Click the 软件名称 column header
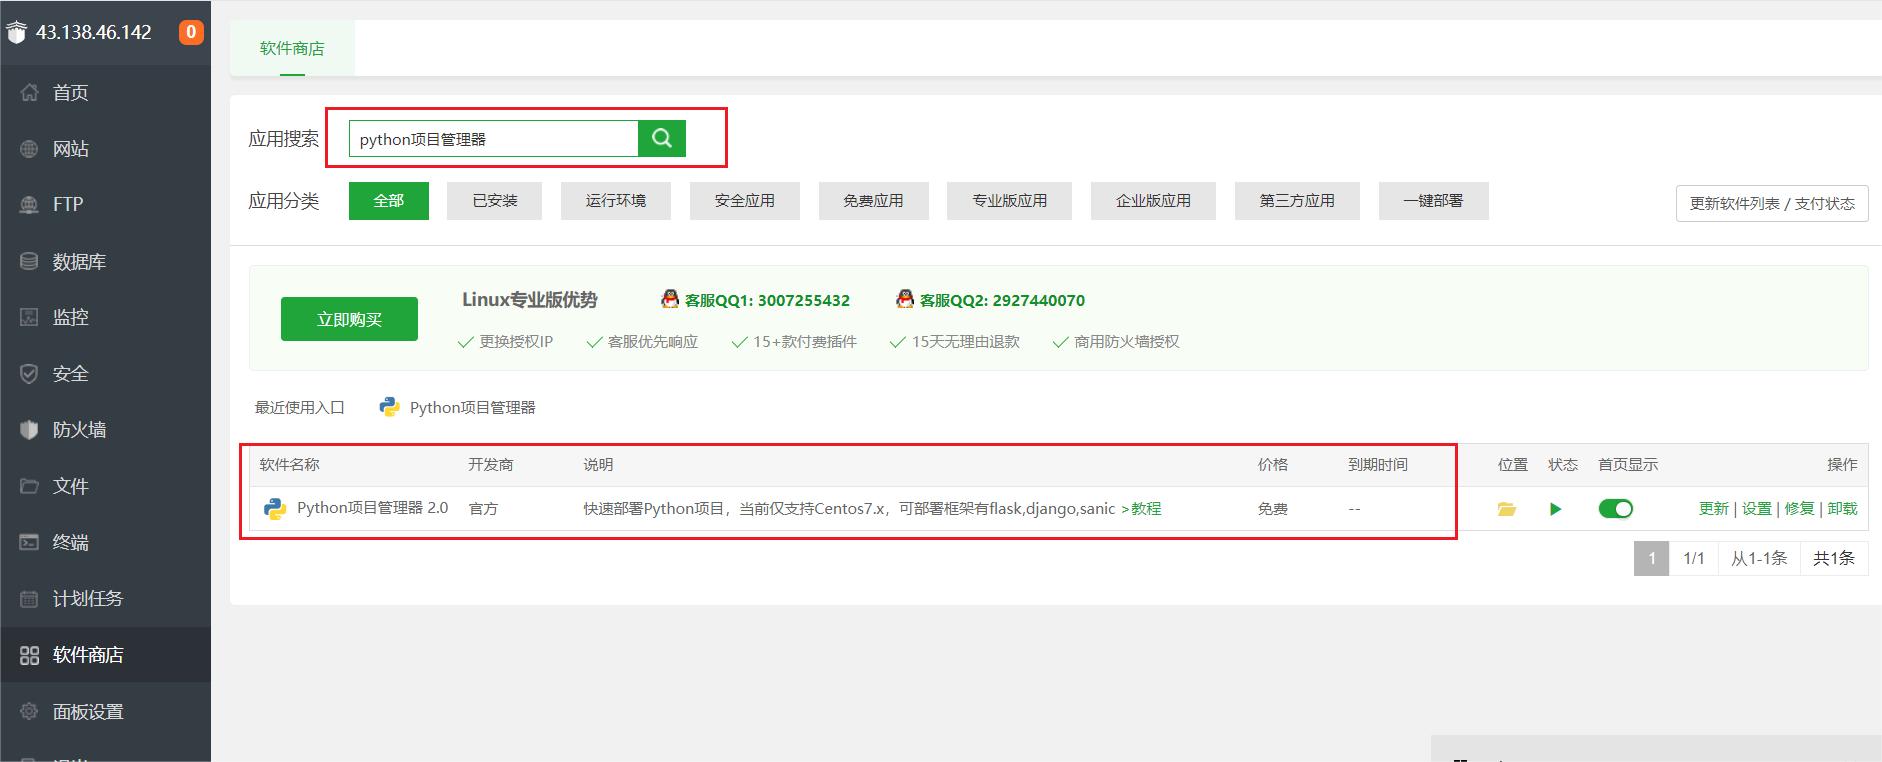Image resolution: width=1882 pixels, height=762 pixels. pos(289,465)
